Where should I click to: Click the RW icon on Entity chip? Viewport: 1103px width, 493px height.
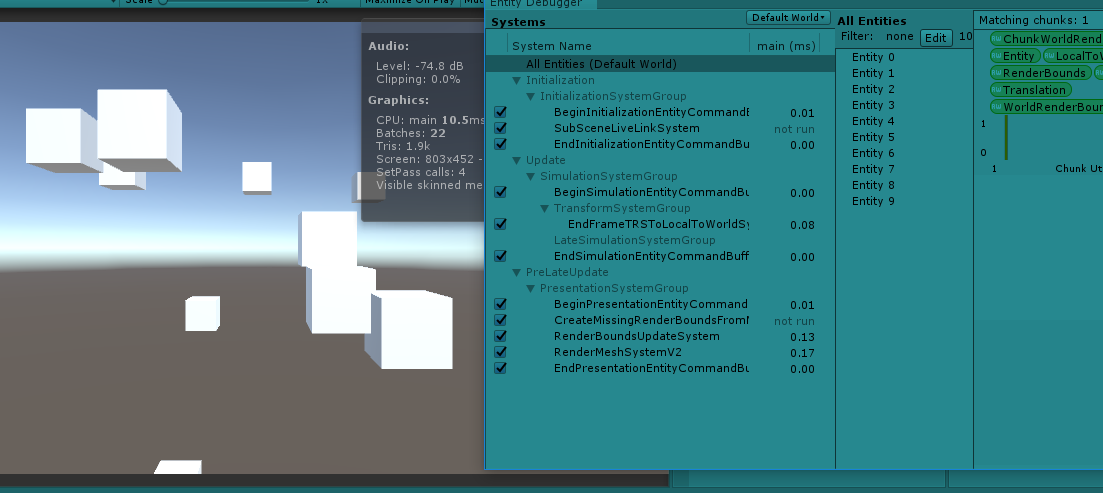tap(996, 56)
